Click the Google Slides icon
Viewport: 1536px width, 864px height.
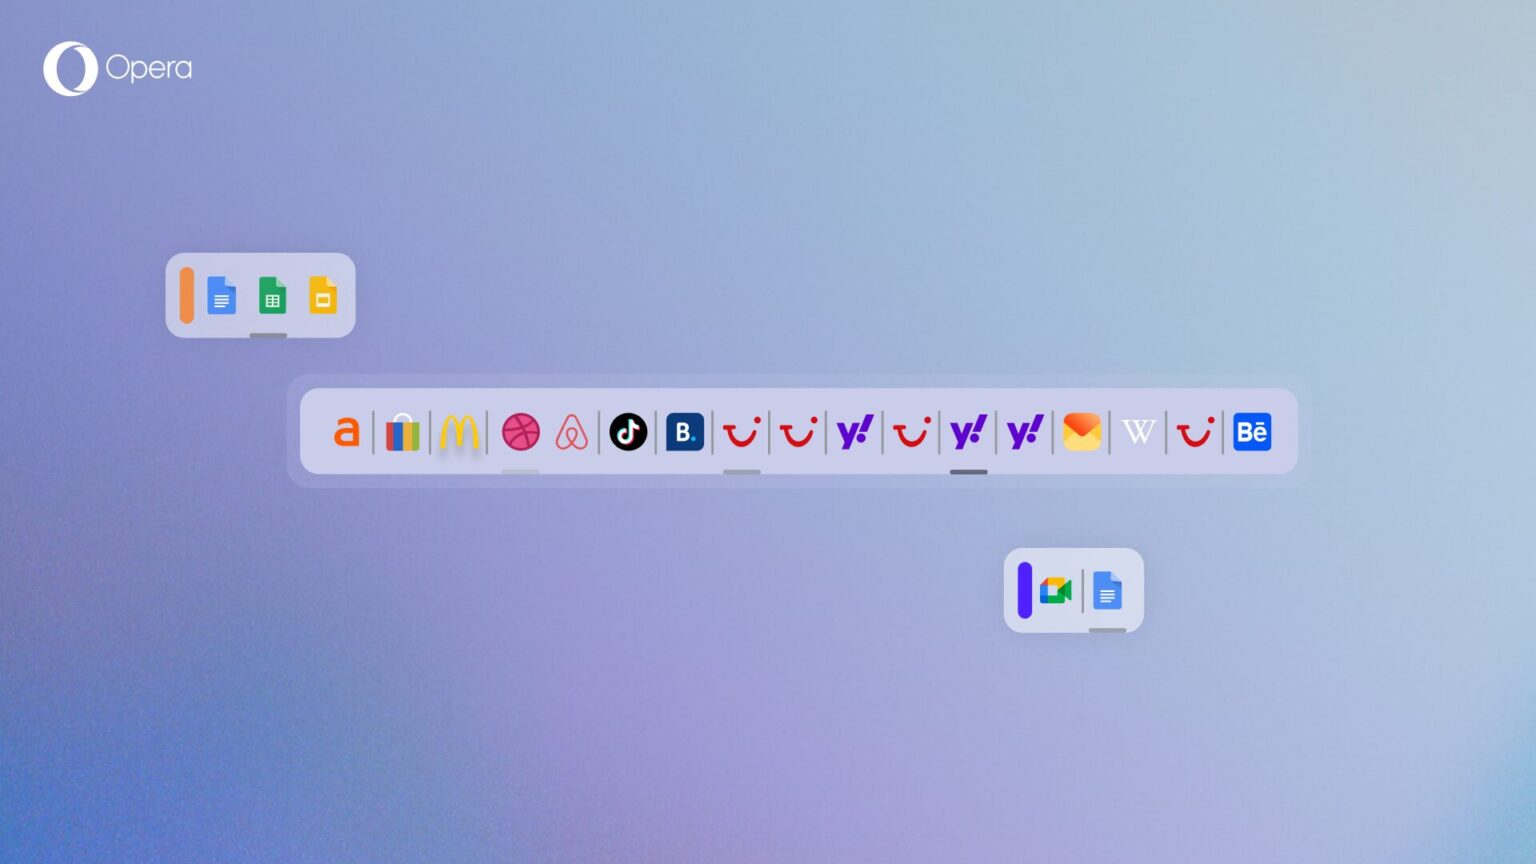point(323,296)
